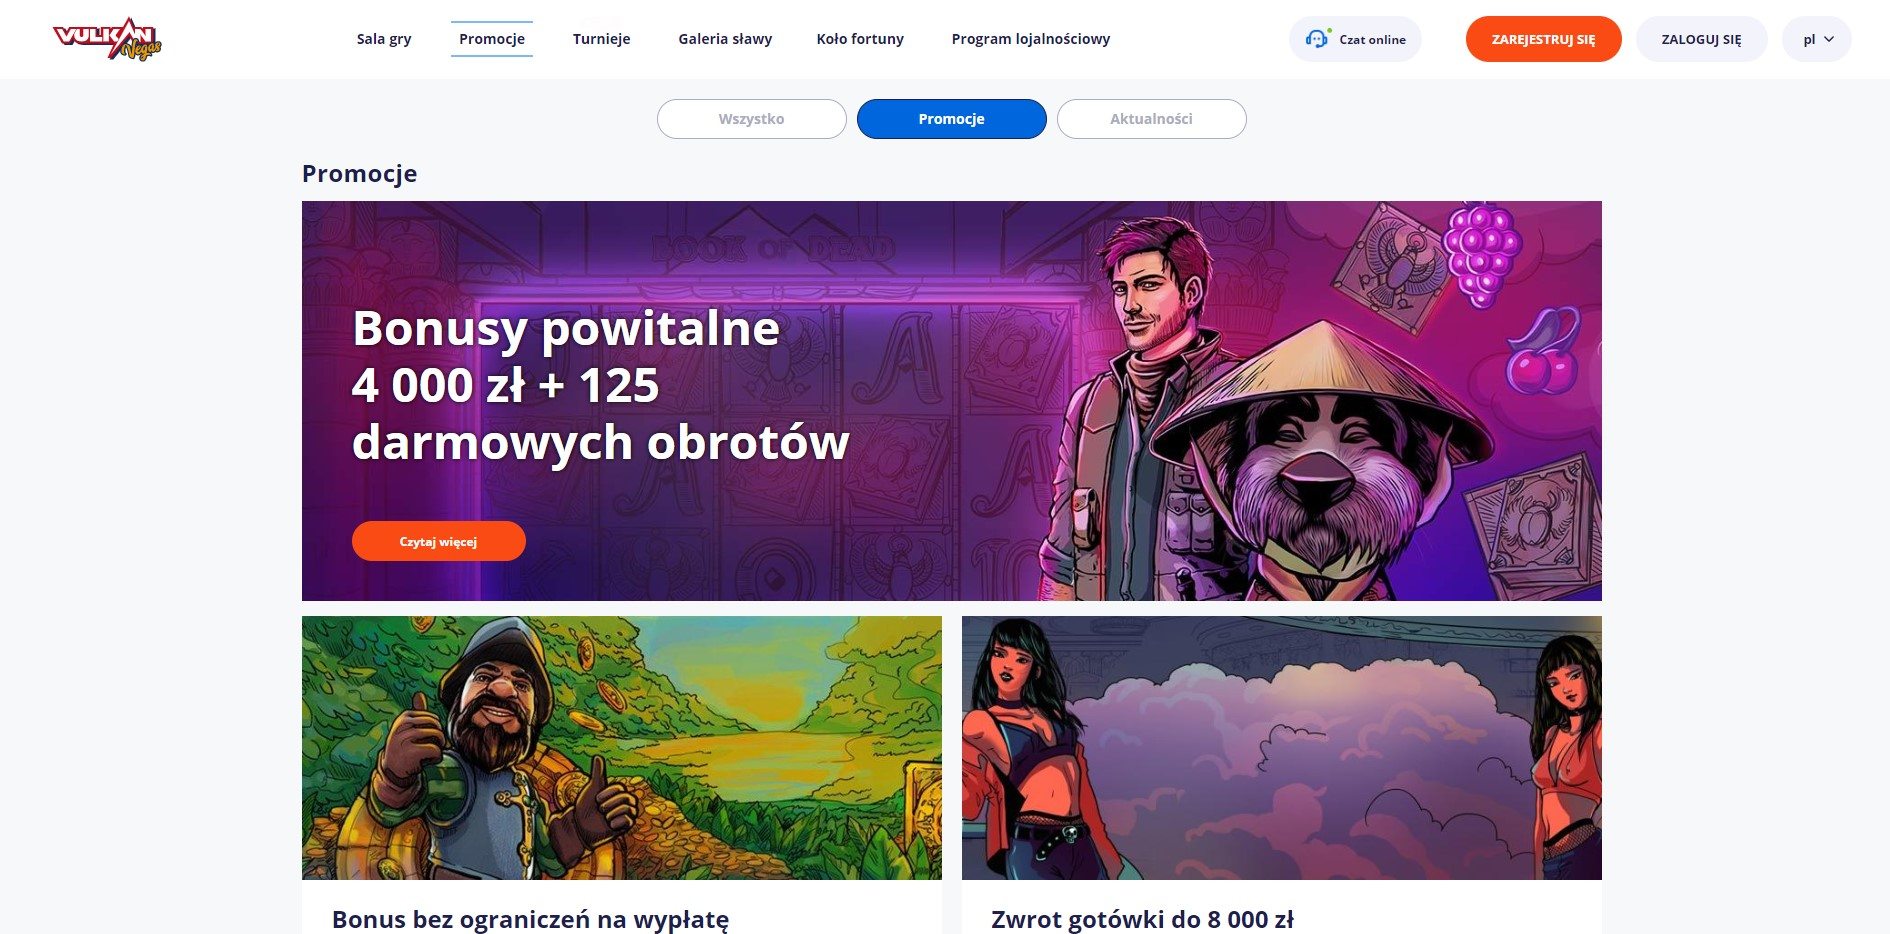
Task: Open the cashback promotion image
Action: pos(1282,748)
